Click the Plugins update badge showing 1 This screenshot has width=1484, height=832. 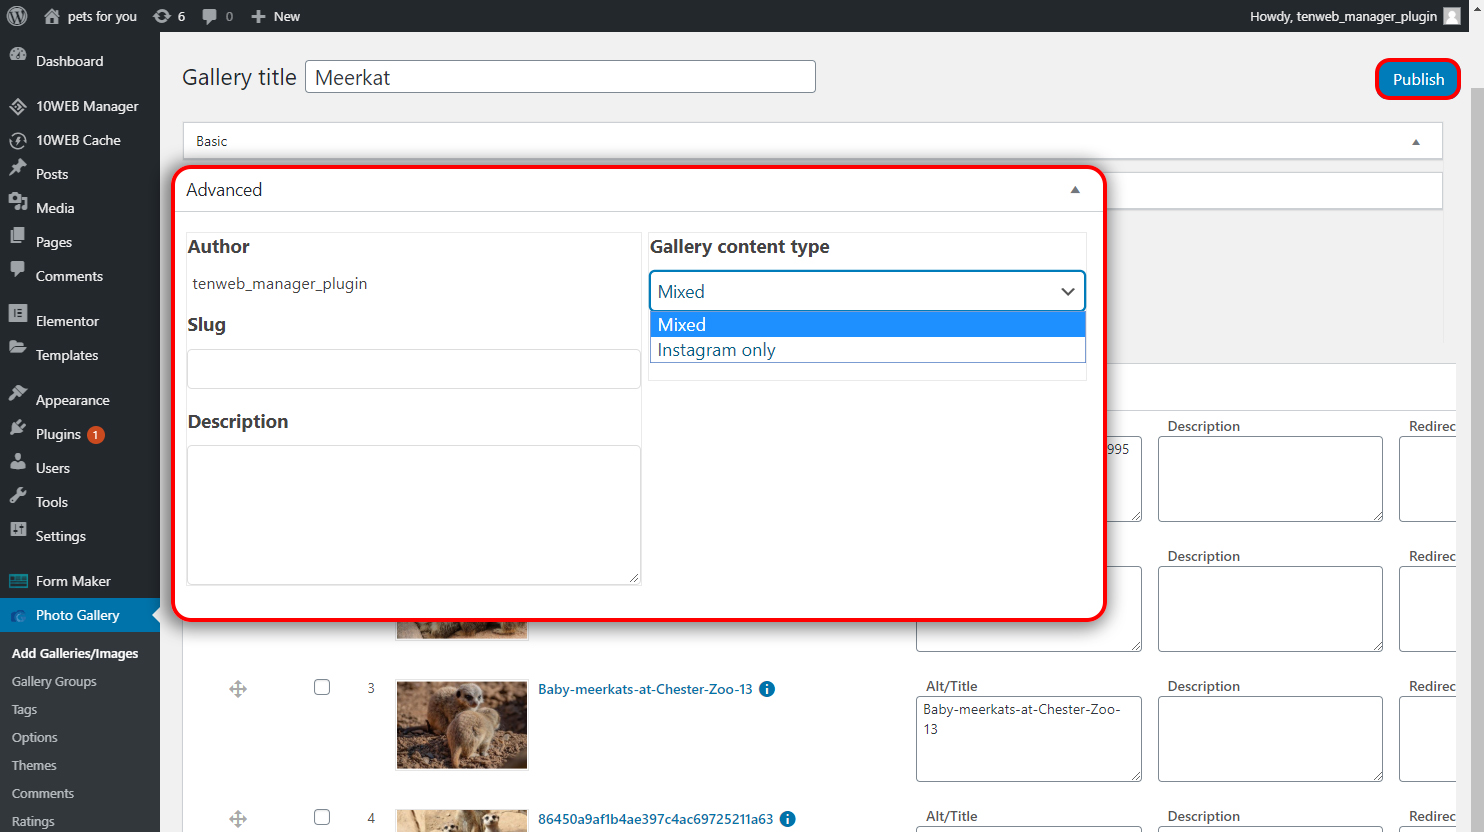coord(96,434)
